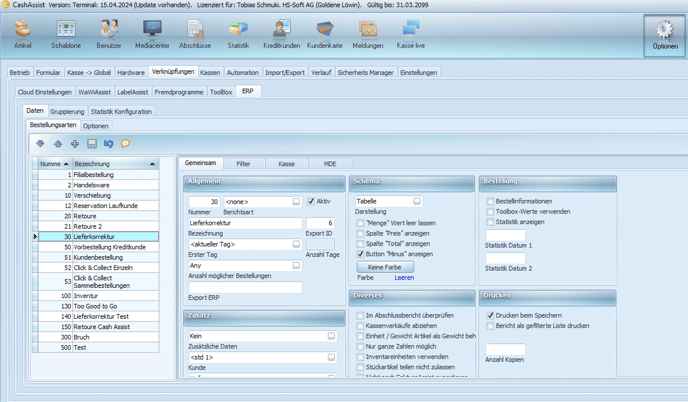Open the Gruppierung tab
Screen dimensions: 688x402
point(67,111)
